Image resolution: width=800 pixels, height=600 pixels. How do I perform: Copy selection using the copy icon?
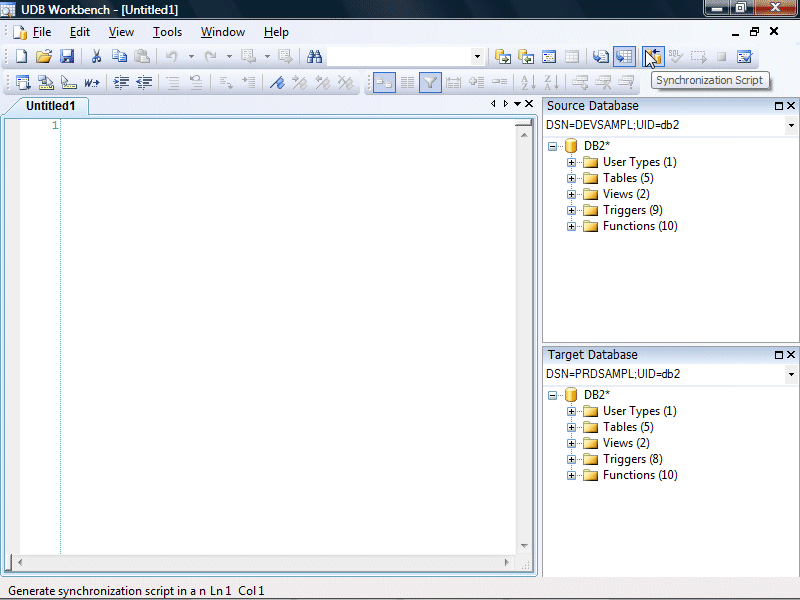[x=119, y=56]
